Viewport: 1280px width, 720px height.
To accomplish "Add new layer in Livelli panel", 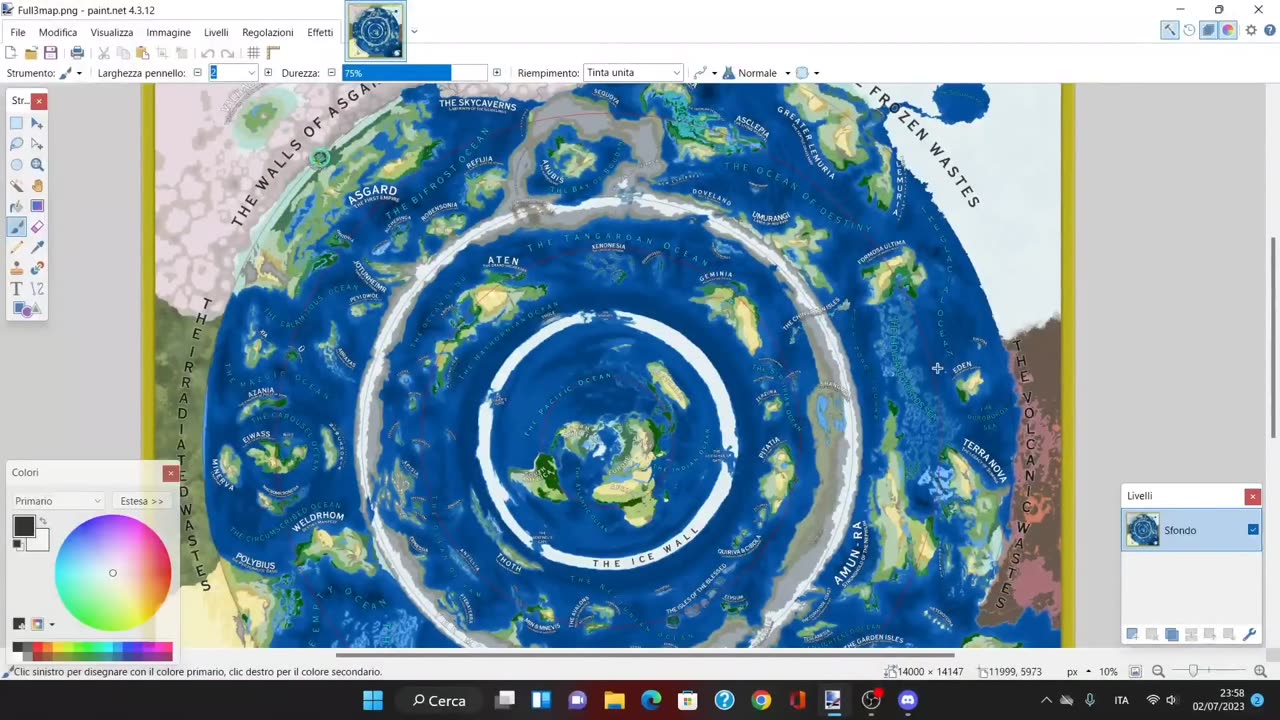I will coord(1132,634).
